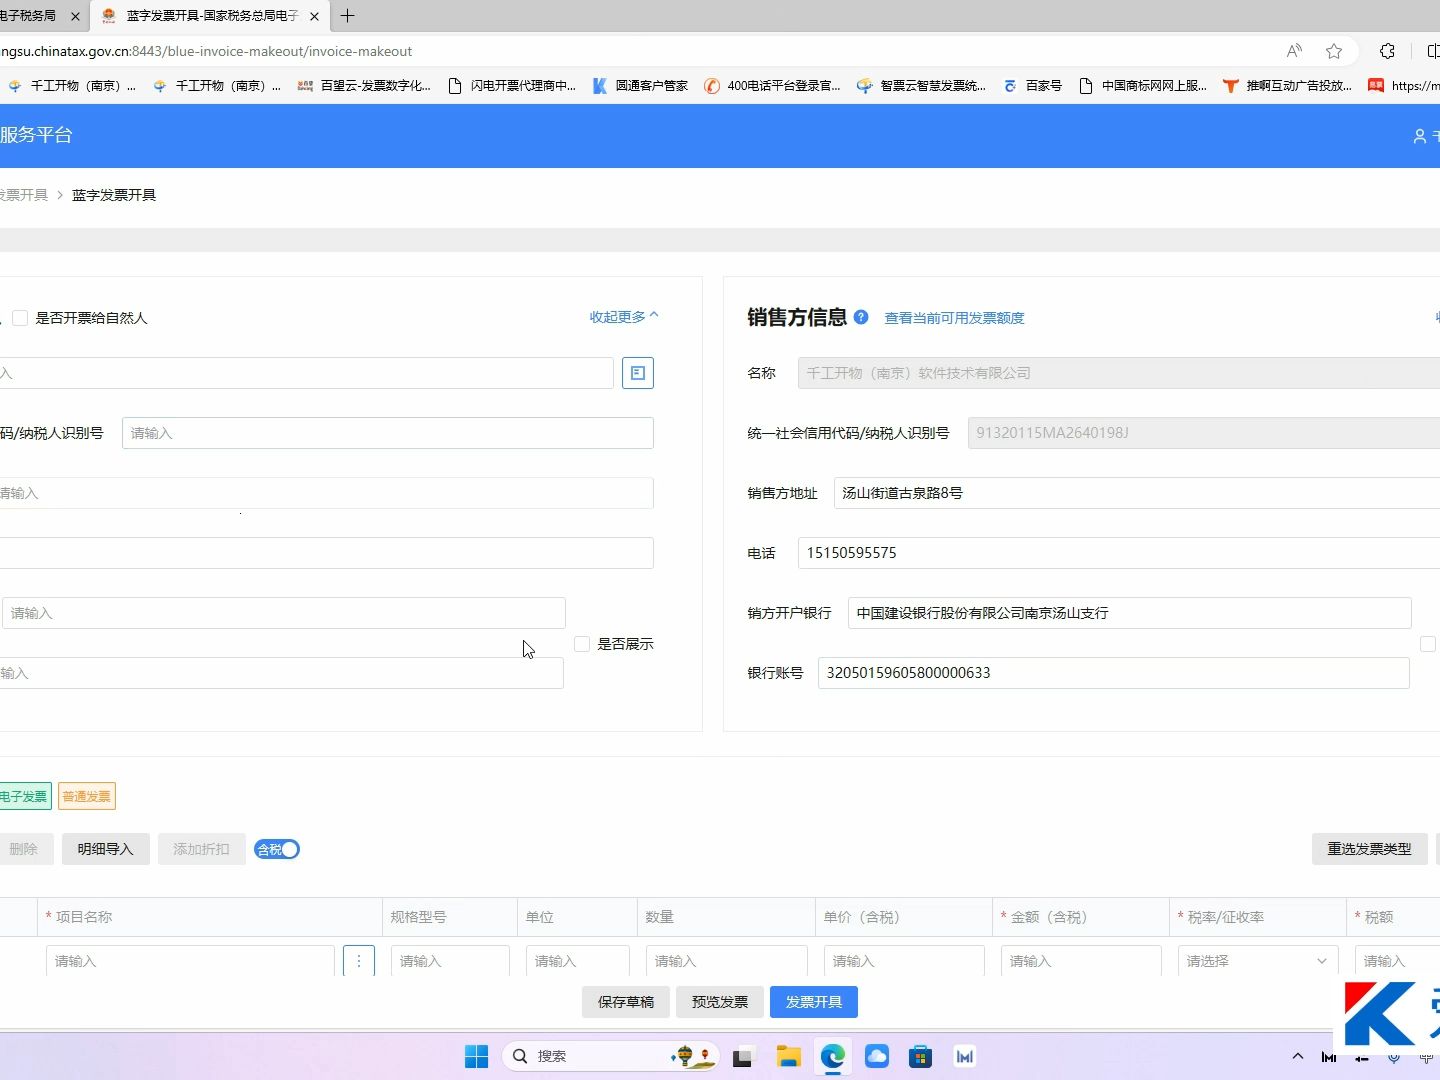Open the 税率/征收率 请选择 dropdown

coord(1257,961)
